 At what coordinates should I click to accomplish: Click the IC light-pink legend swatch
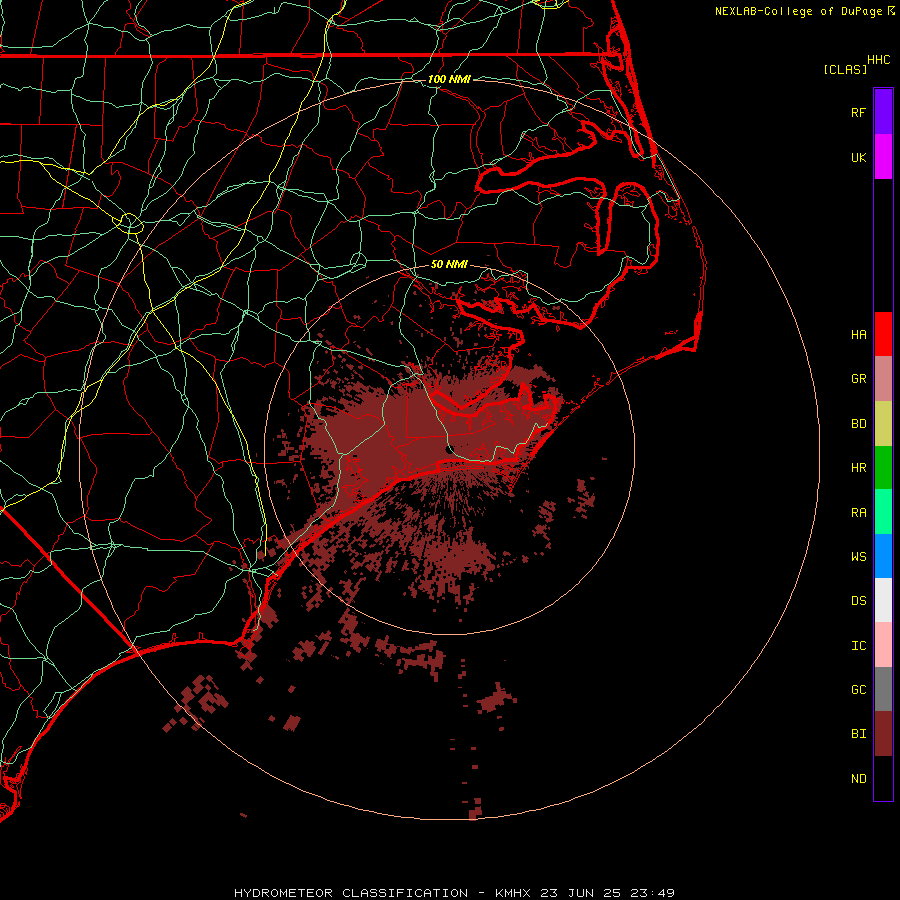coord(883,645)
